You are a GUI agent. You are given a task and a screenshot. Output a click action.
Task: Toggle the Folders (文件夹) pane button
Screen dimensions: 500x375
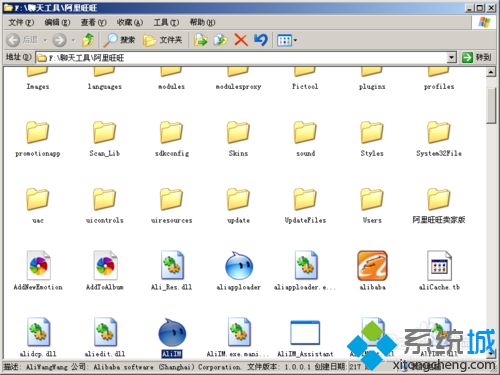[x=162, y=40]
